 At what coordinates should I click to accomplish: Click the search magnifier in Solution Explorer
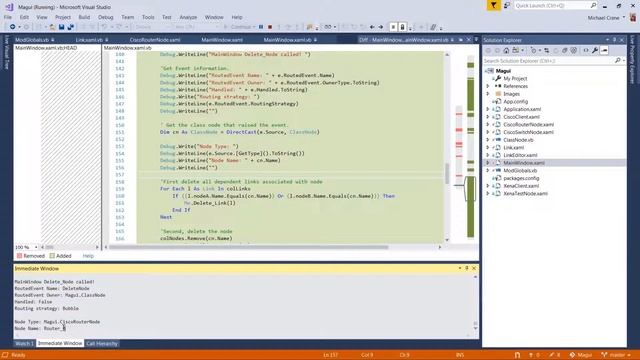618,60
